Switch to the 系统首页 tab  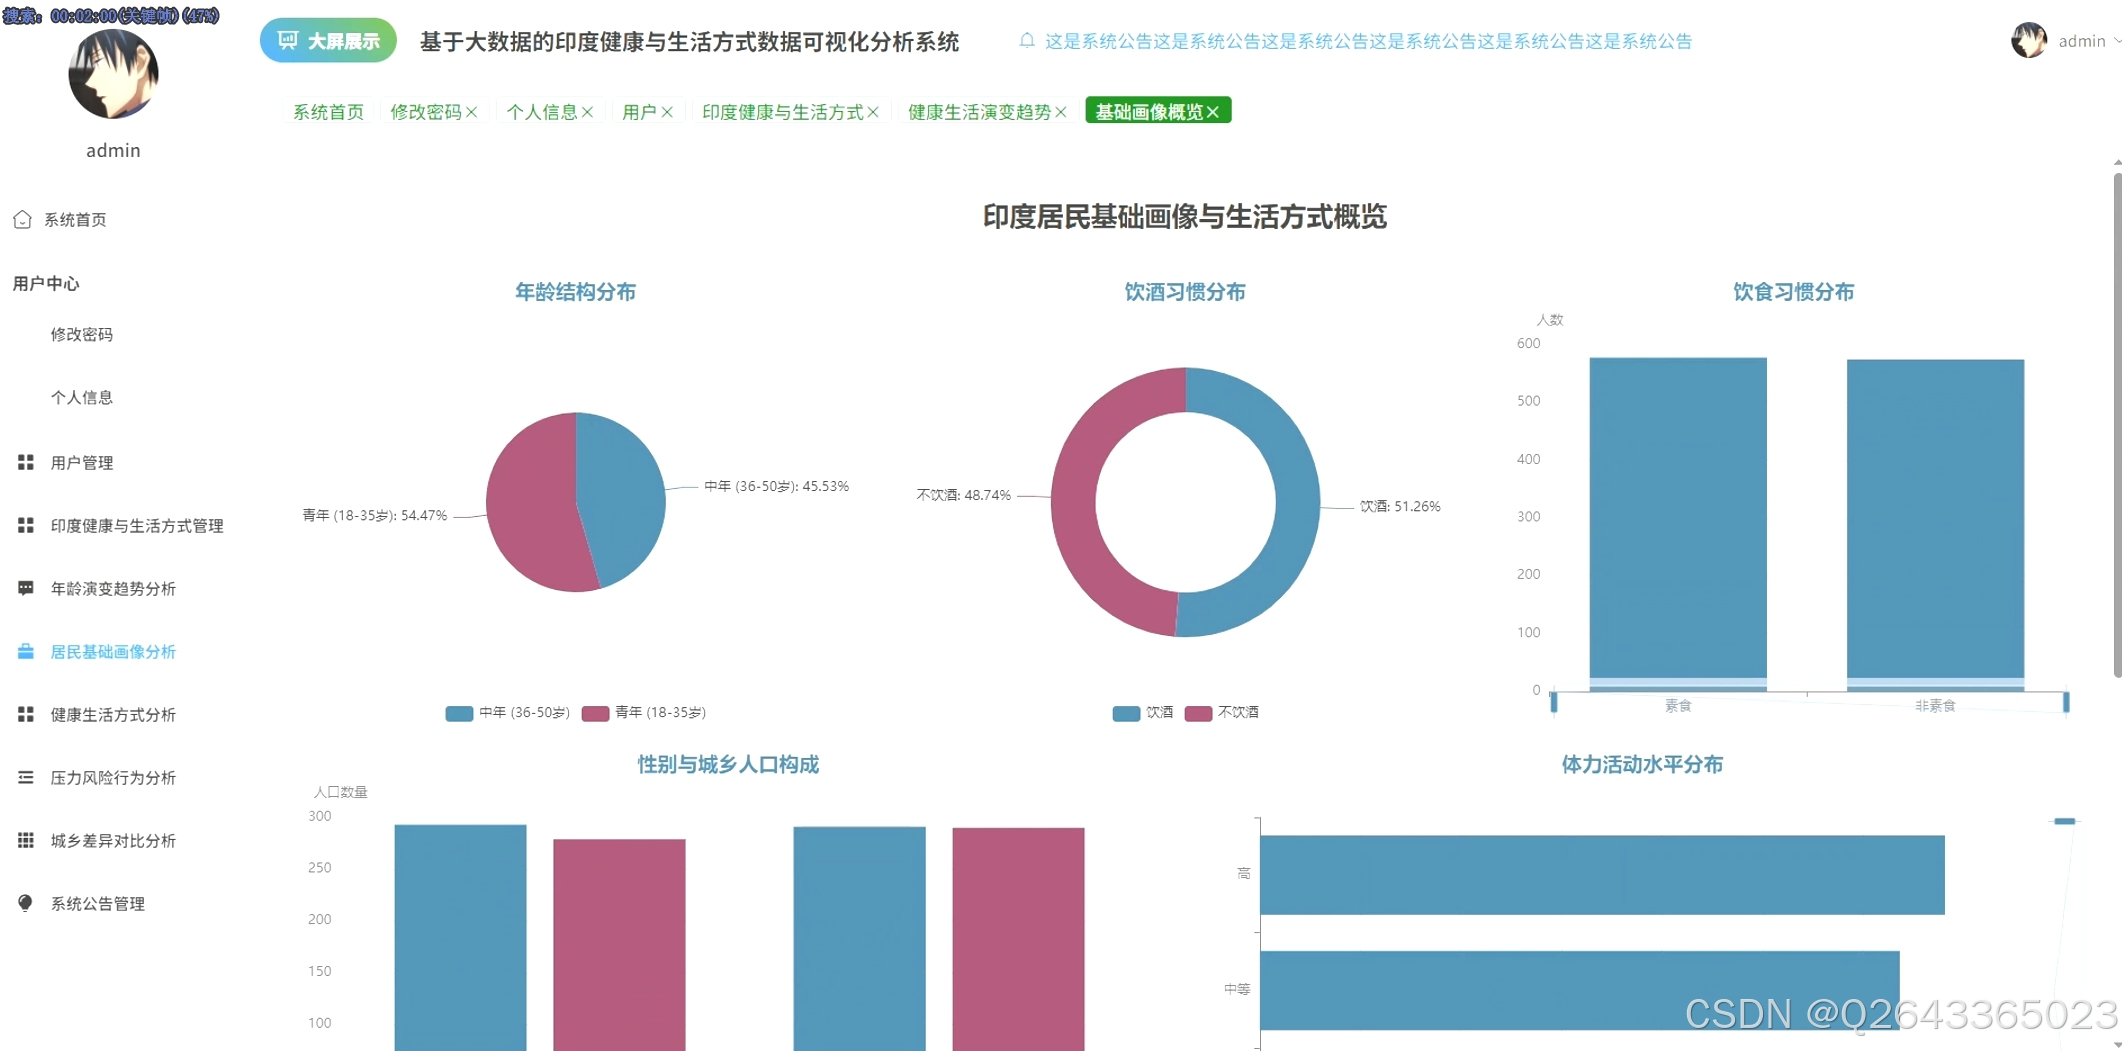pyautogui.click(x=328, y=112)
